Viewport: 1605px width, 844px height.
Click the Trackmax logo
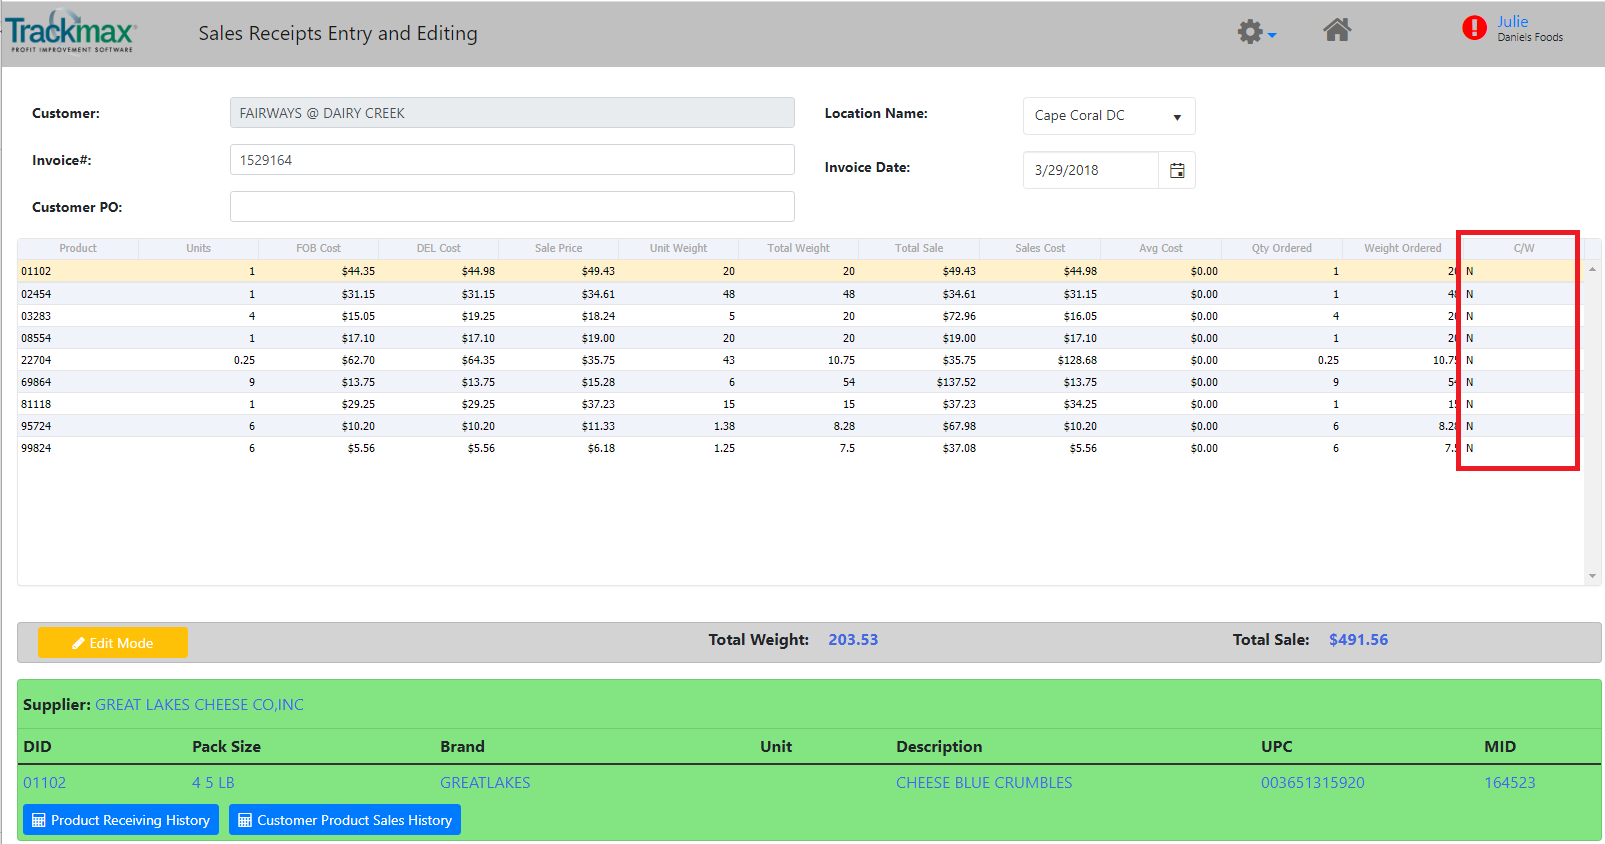(x=71, y=33)
